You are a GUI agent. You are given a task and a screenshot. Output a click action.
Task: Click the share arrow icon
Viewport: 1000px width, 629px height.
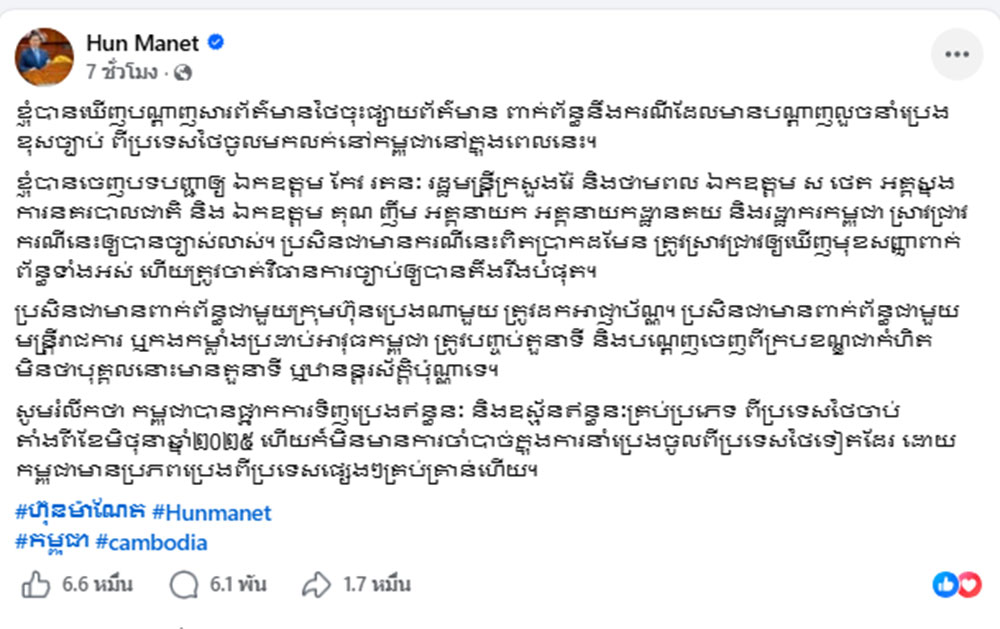pos(316,585)
